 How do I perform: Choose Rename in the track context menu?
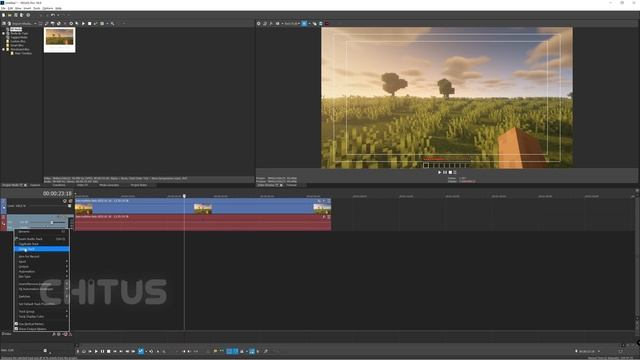pos(42,231)
